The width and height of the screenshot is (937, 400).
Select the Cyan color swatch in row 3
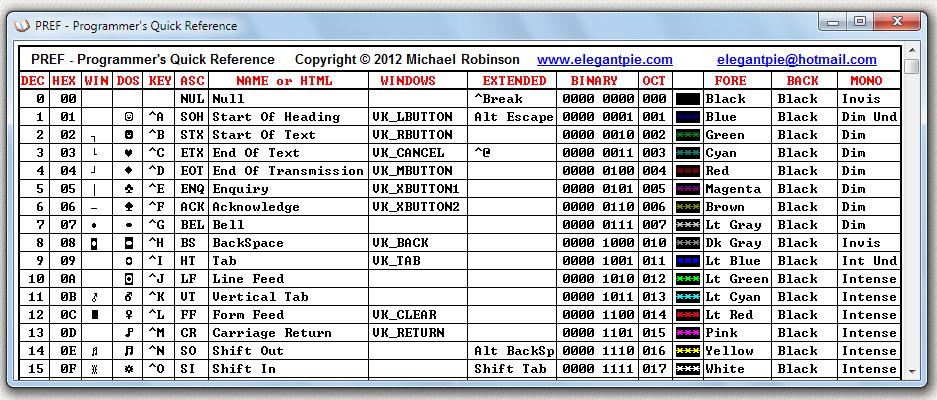(x=688, y=153)
